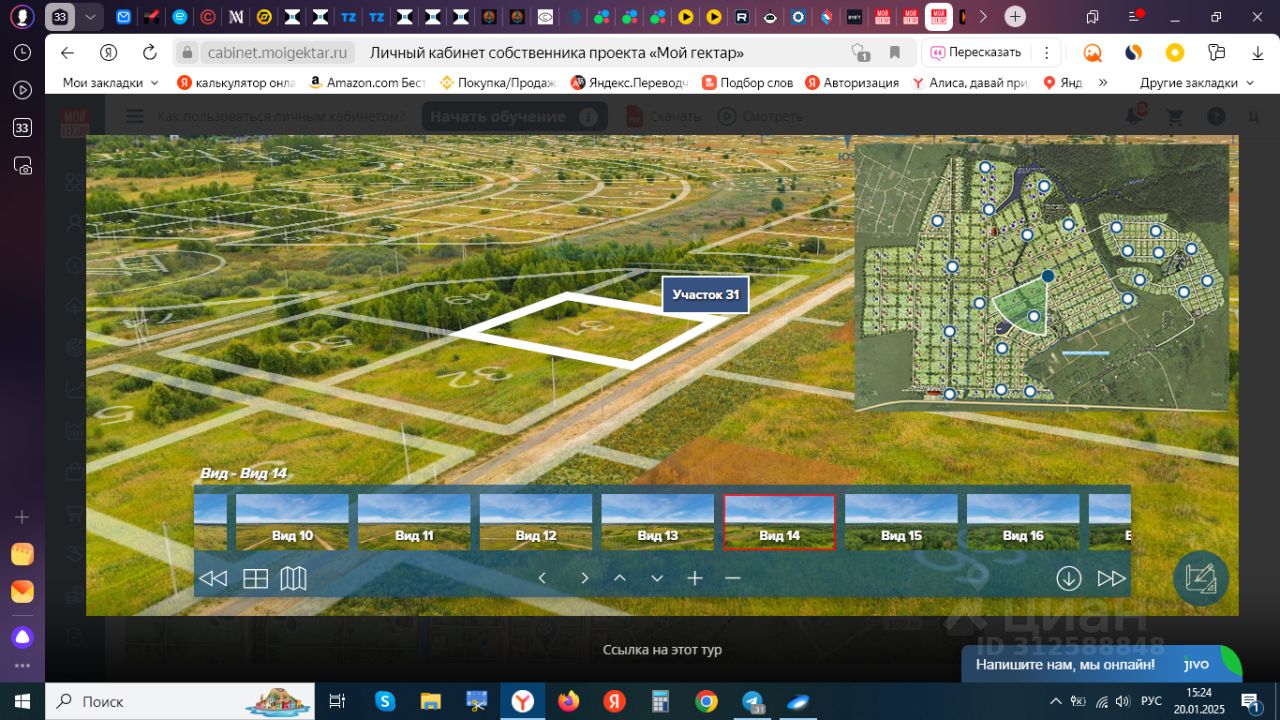Zoom in the panorama with the plus icon

coord(695,578)
